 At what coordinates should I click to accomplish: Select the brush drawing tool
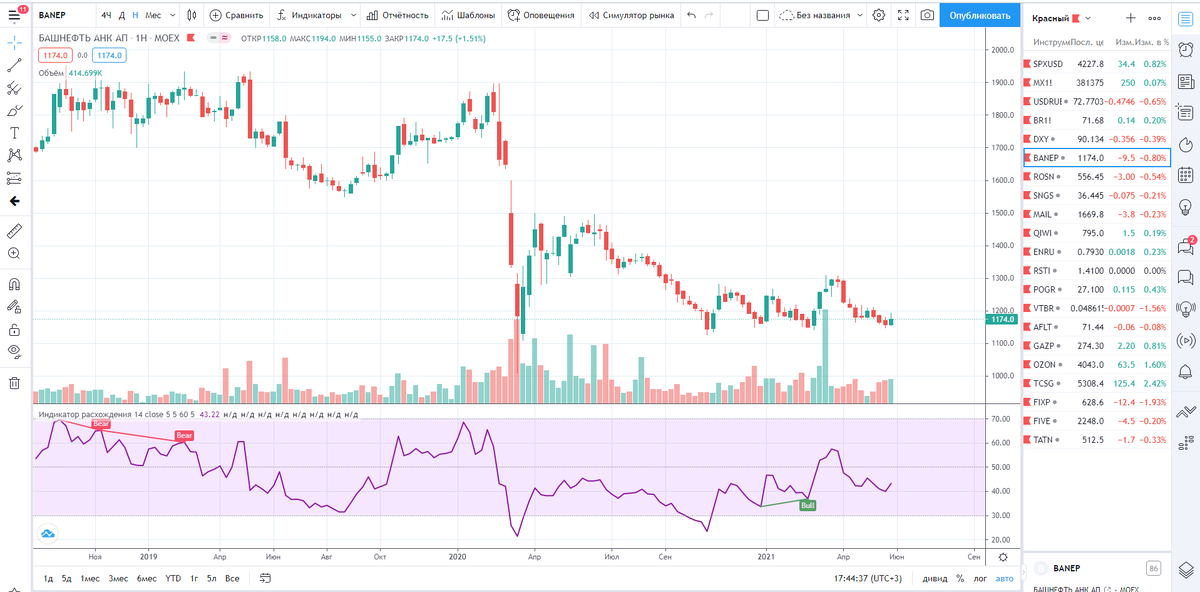(14, 110)
